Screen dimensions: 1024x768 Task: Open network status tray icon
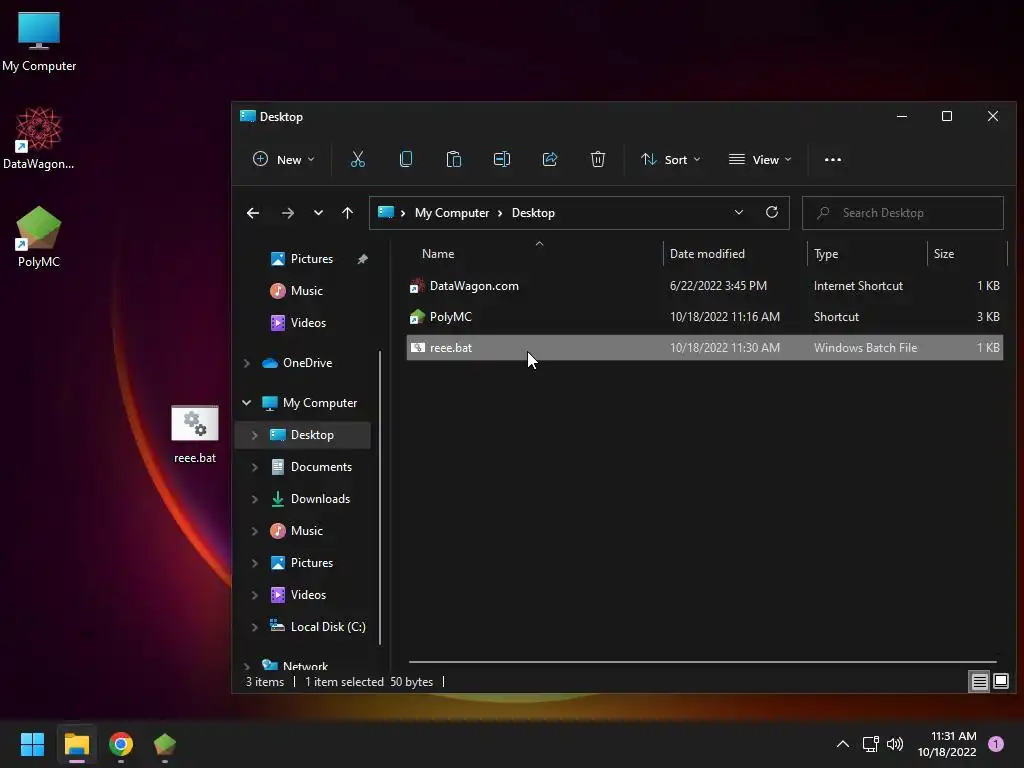[871, 744]
